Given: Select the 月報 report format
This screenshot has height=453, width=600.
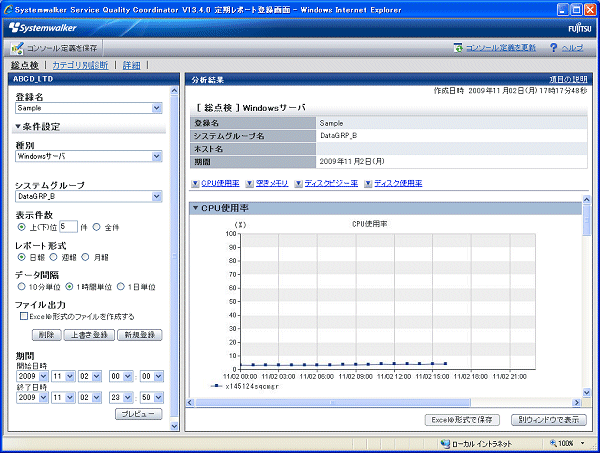Looking at the screenshot, I should pyautogui.click(x=85, y=257).
